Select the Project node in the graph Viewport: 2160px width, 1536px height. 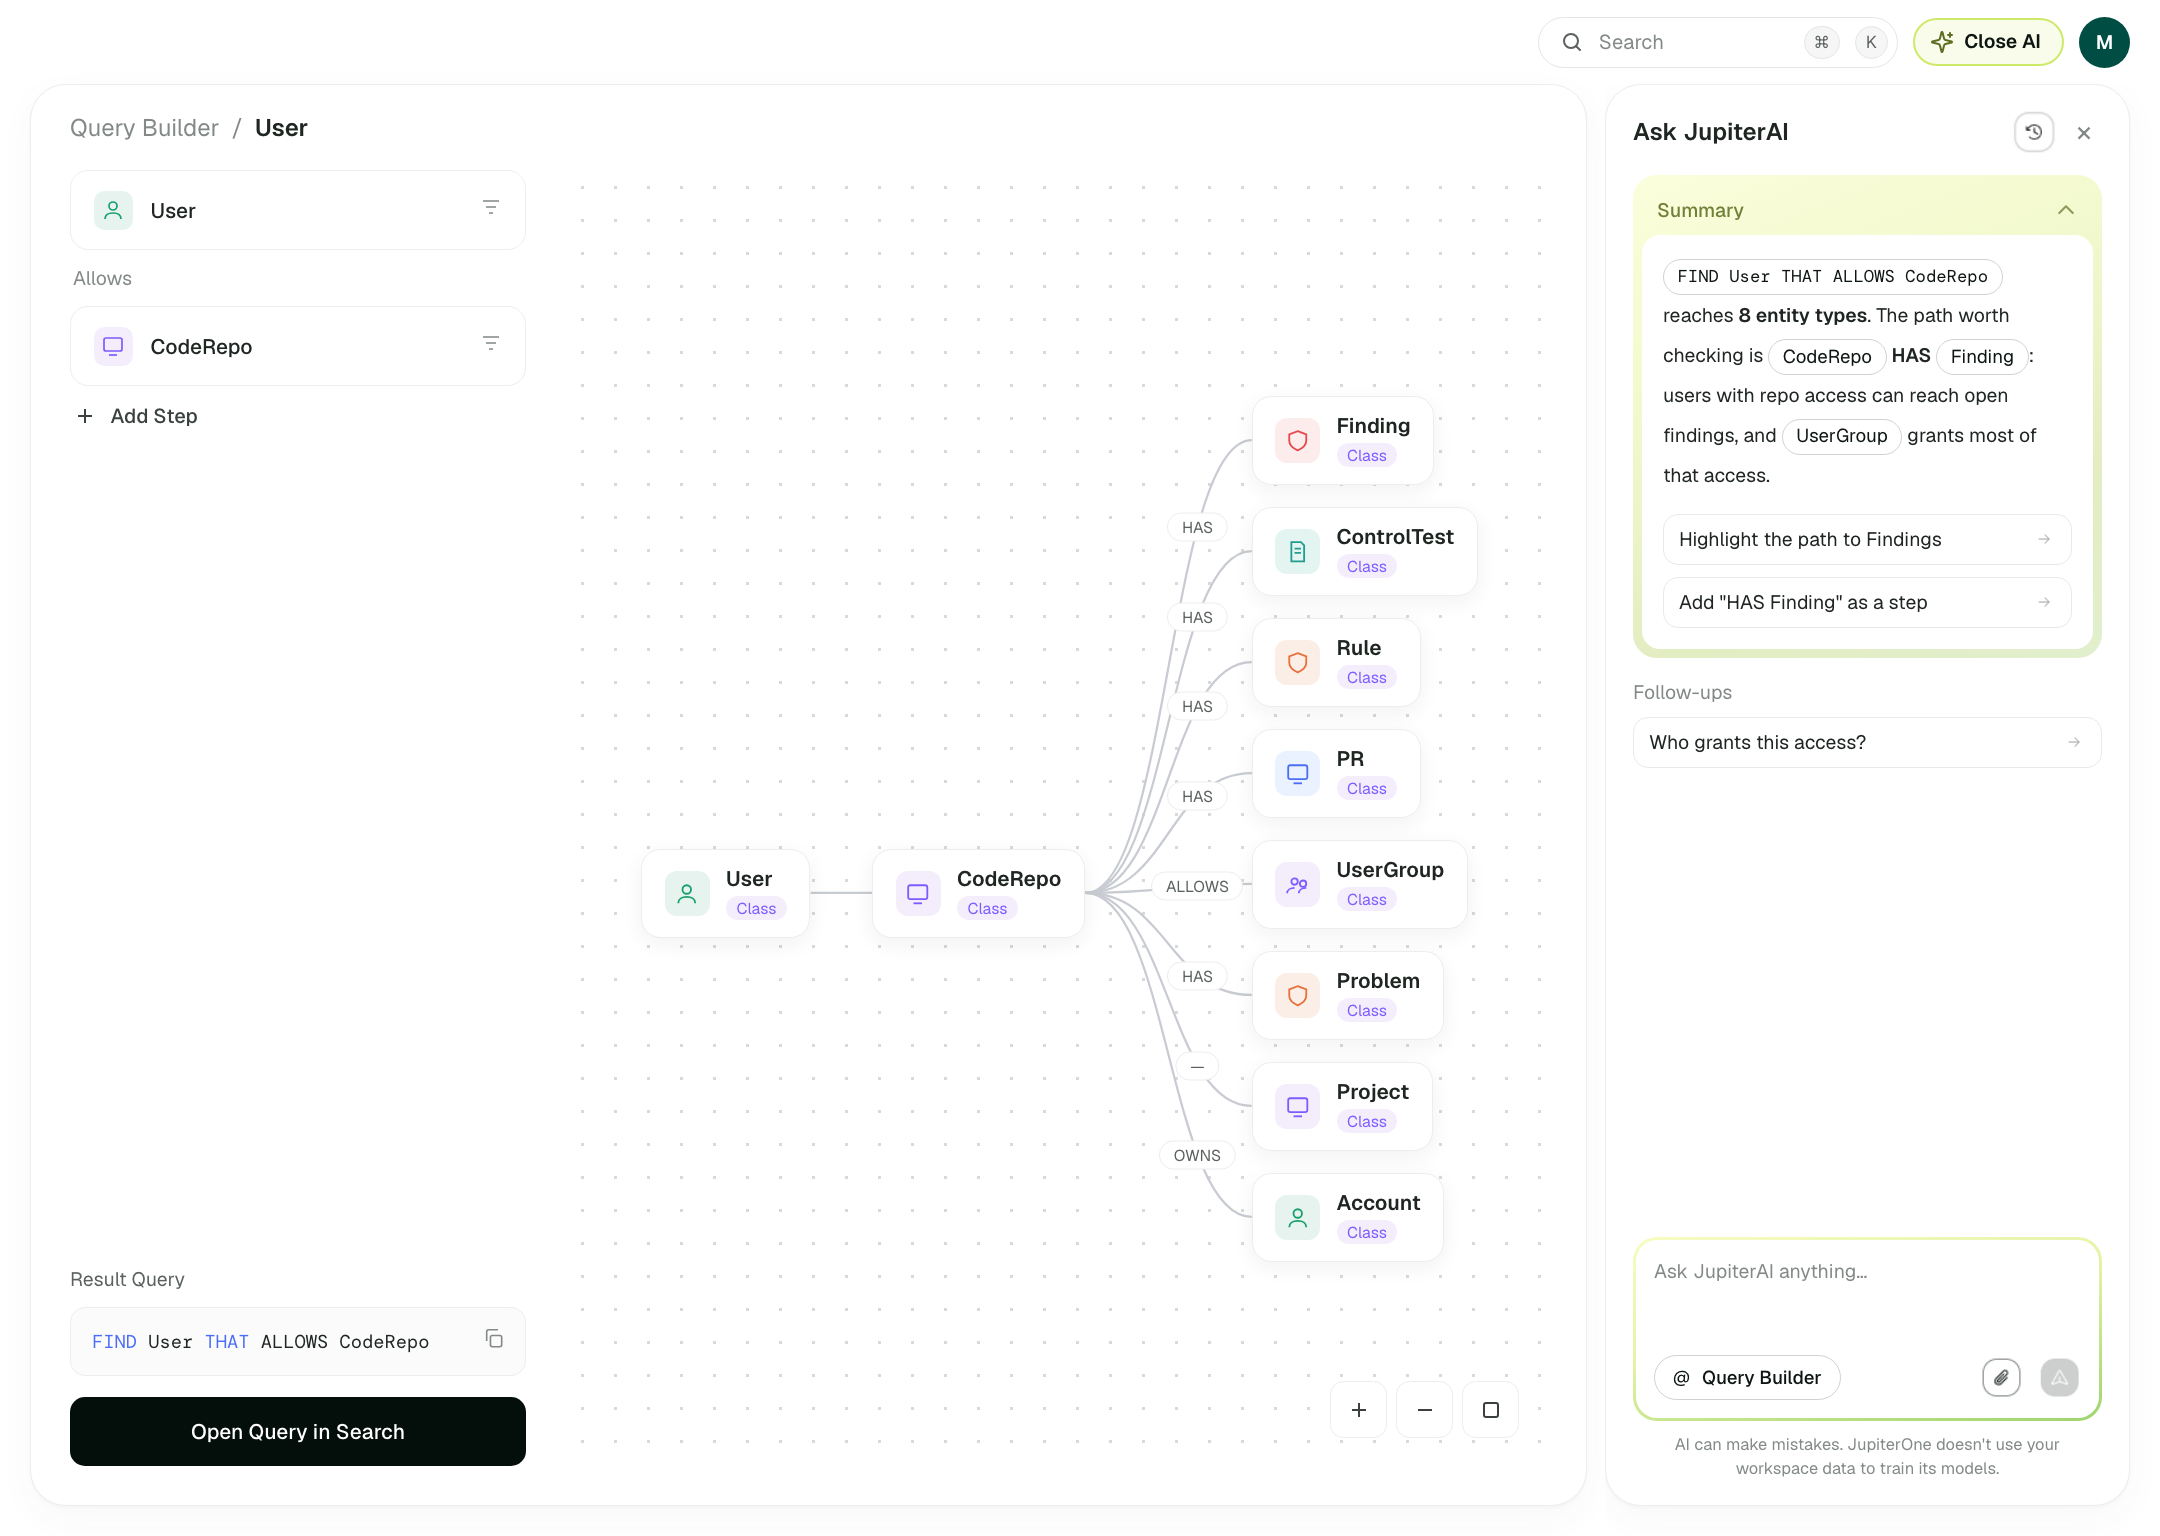[1343, 1107]
